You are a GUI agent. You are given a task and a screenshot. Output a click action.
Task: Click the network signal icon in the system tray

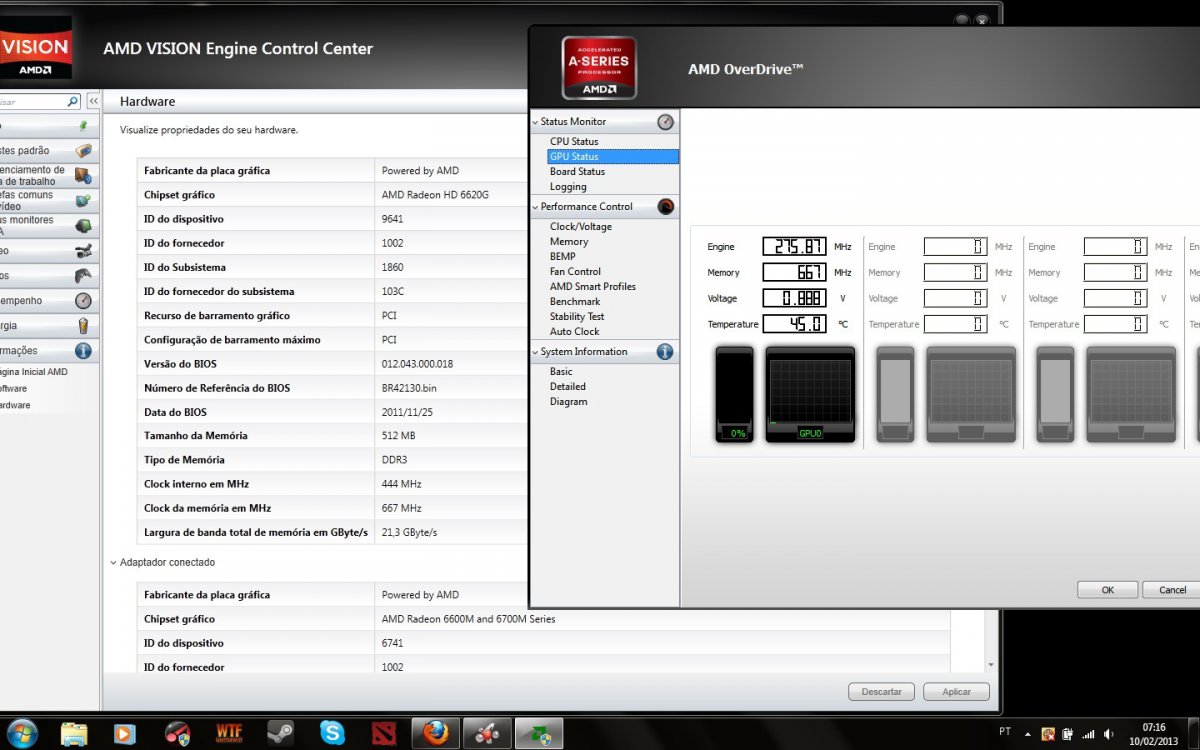pyautogui.click(x=1088, y=734)
